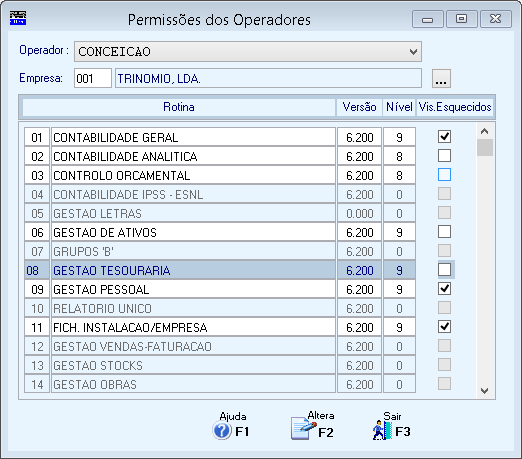Click the vertical scrollbar thumb
Image resolution: width=522 pixels, height=459 pixels.
(x=485, y=148)
